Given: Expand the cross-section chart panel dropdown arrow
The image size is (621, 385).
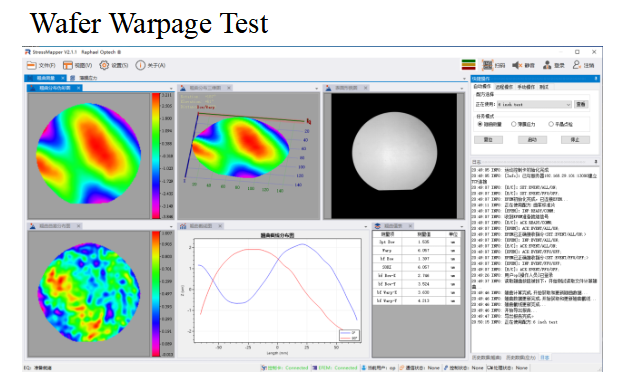Looking at the screenshot, I should [366, 227].
